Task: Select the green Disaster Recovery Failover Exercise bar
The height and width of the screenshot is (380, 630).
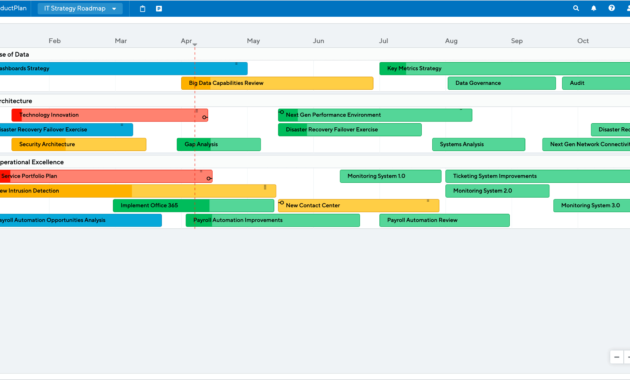Action: pyautogui.click(x=350, y=130)
